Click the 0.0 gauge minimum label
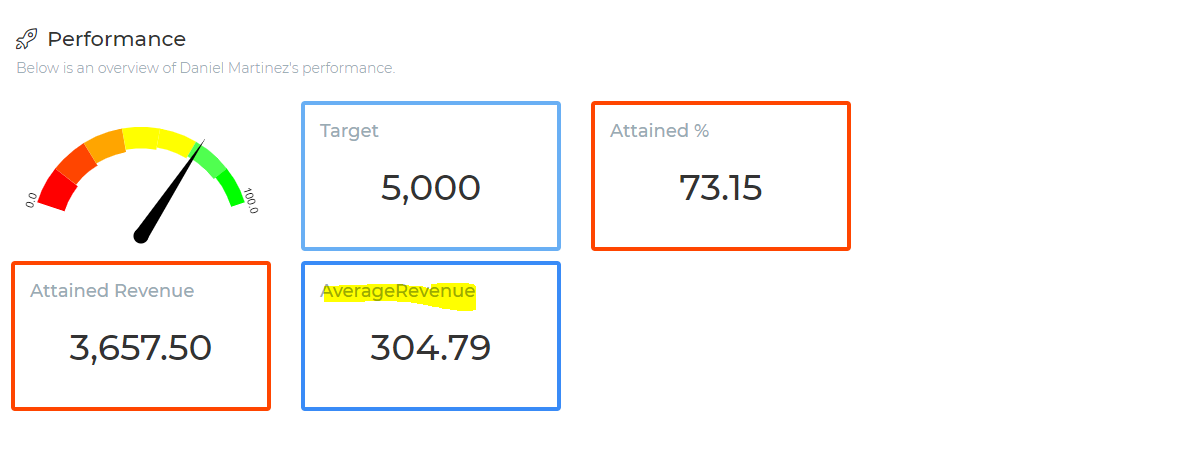 coord(31,201)
